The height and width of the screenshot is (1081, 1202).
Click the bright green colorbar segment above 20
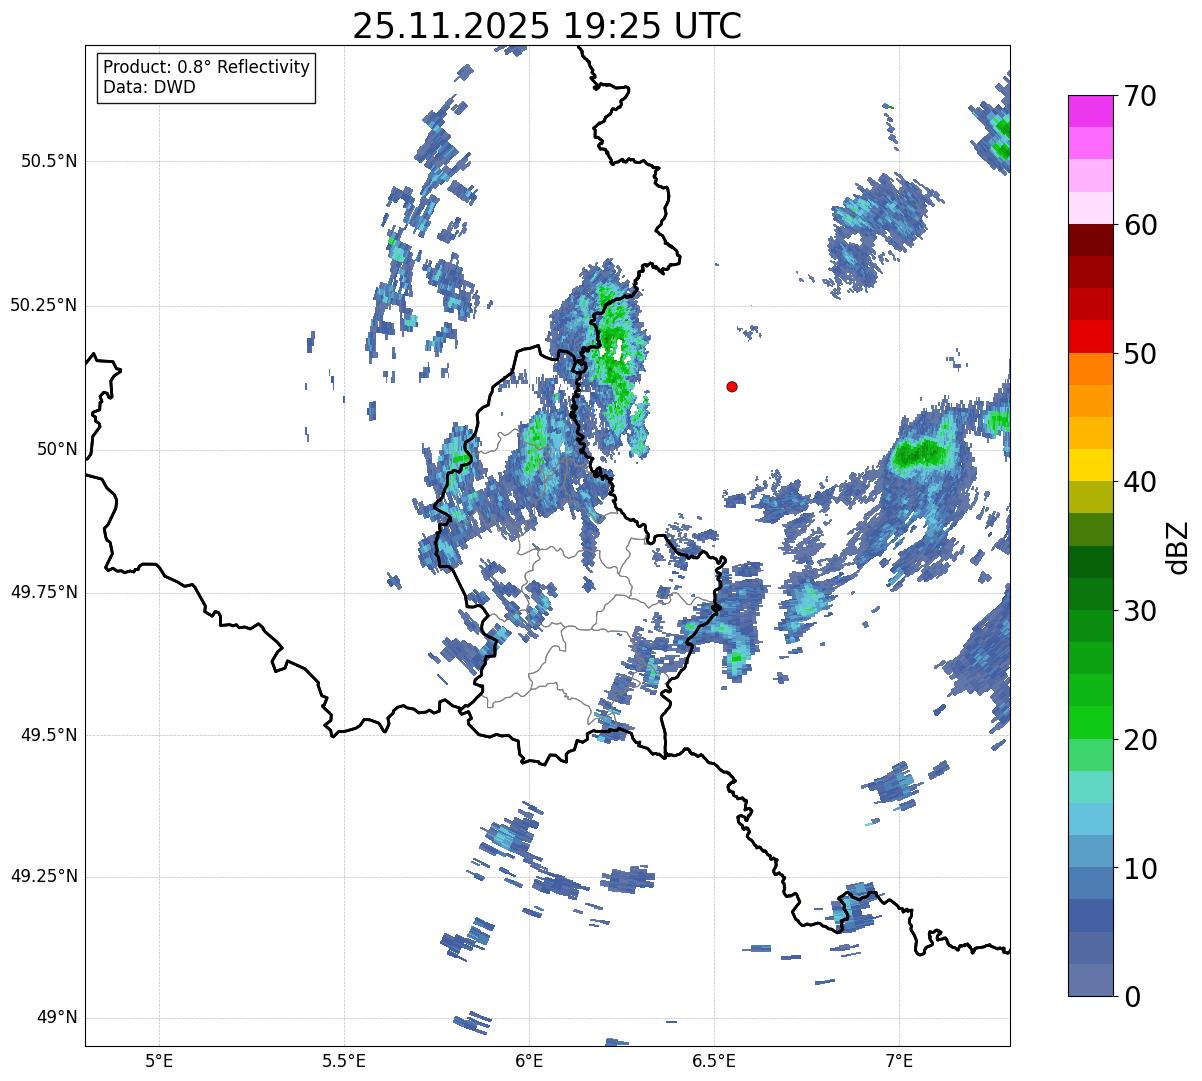[1091, 723]
